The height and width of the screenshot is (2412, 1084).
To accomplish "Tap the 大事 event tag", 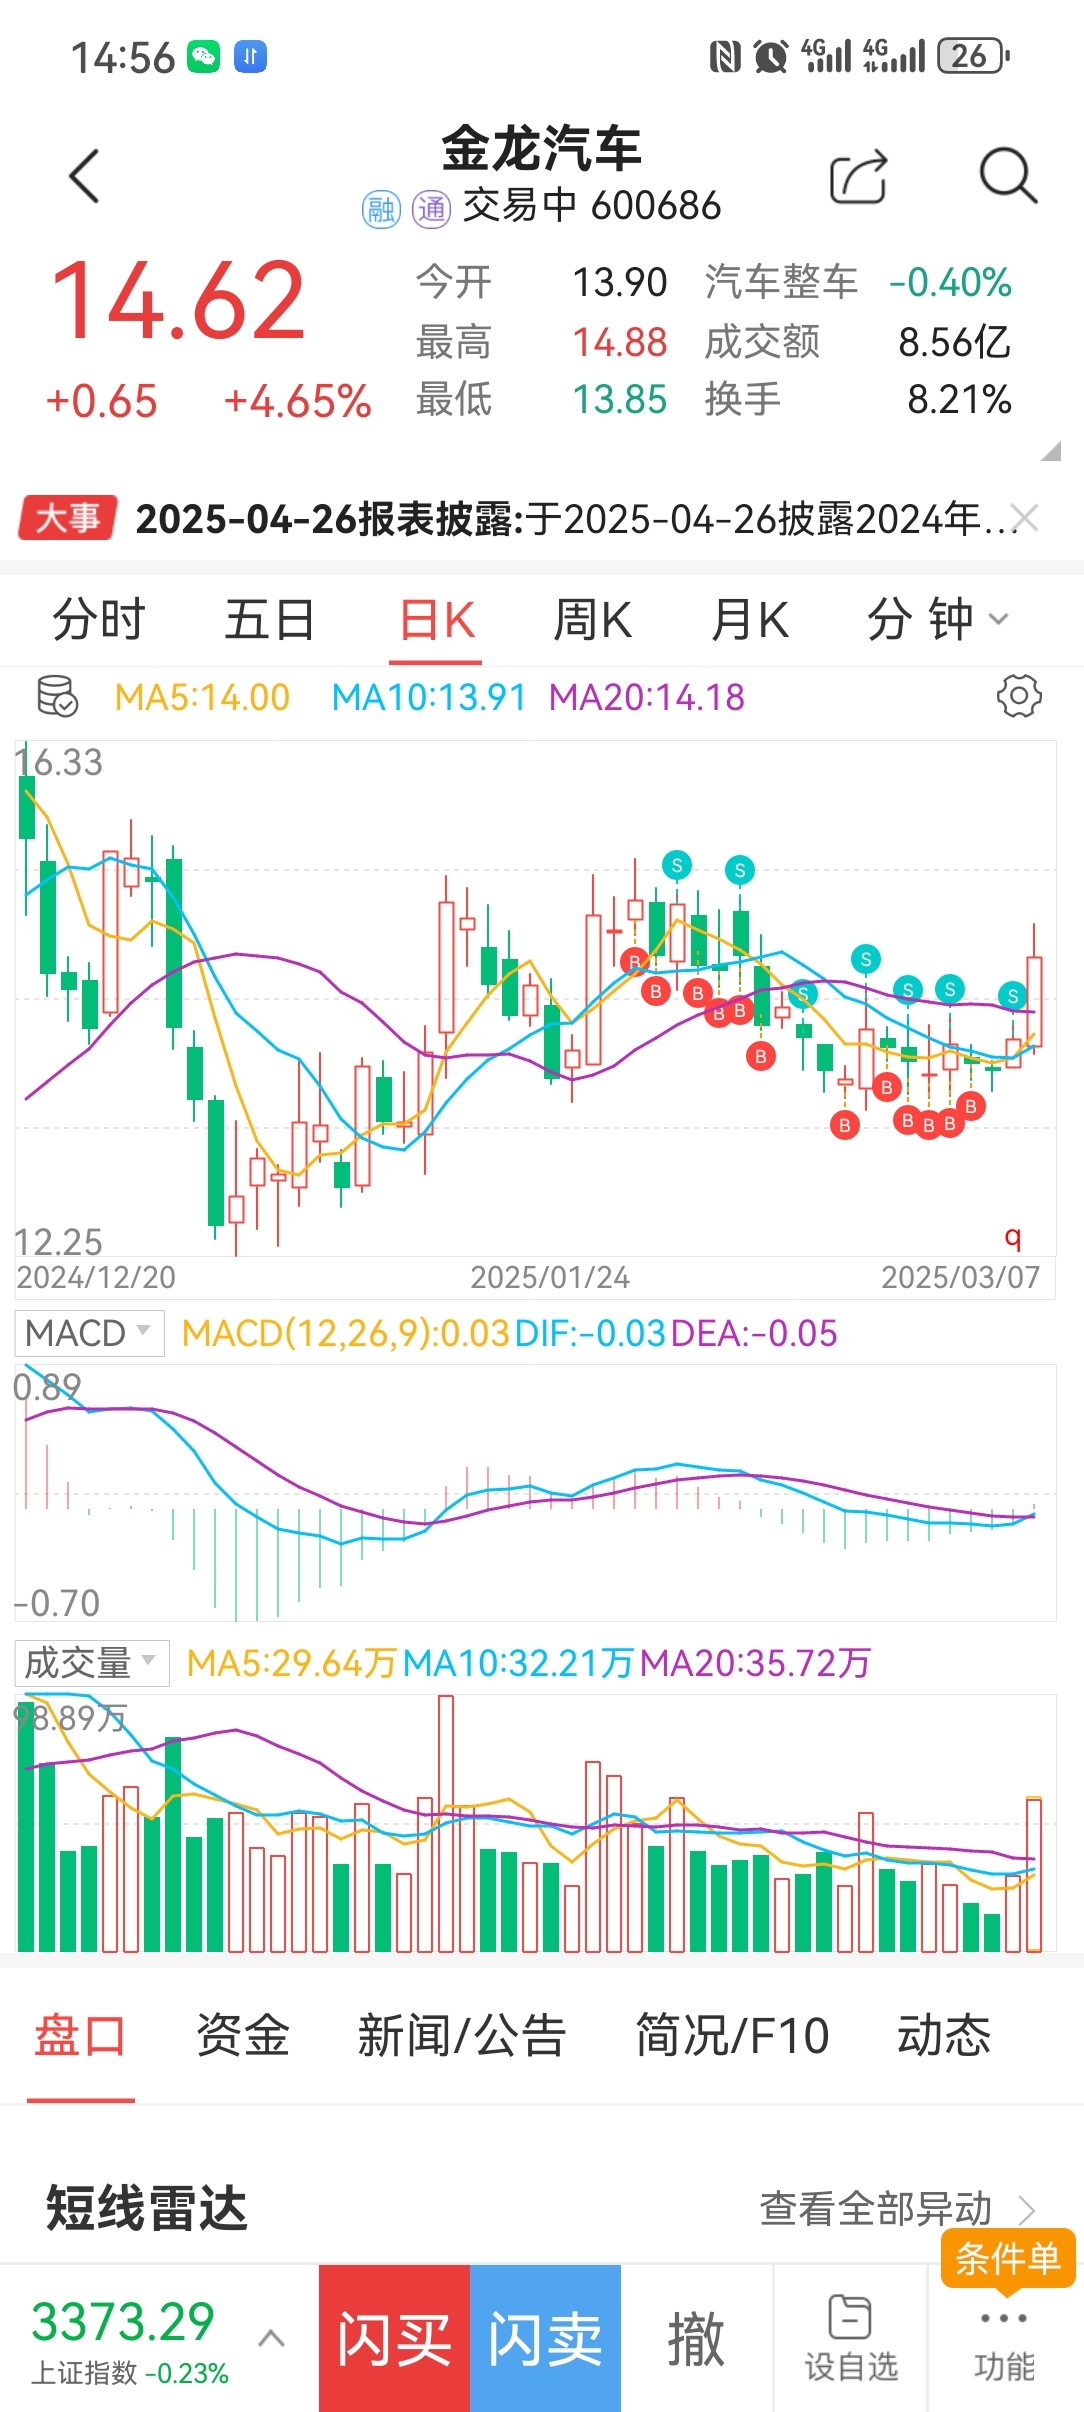I will [x=68, y=518].
